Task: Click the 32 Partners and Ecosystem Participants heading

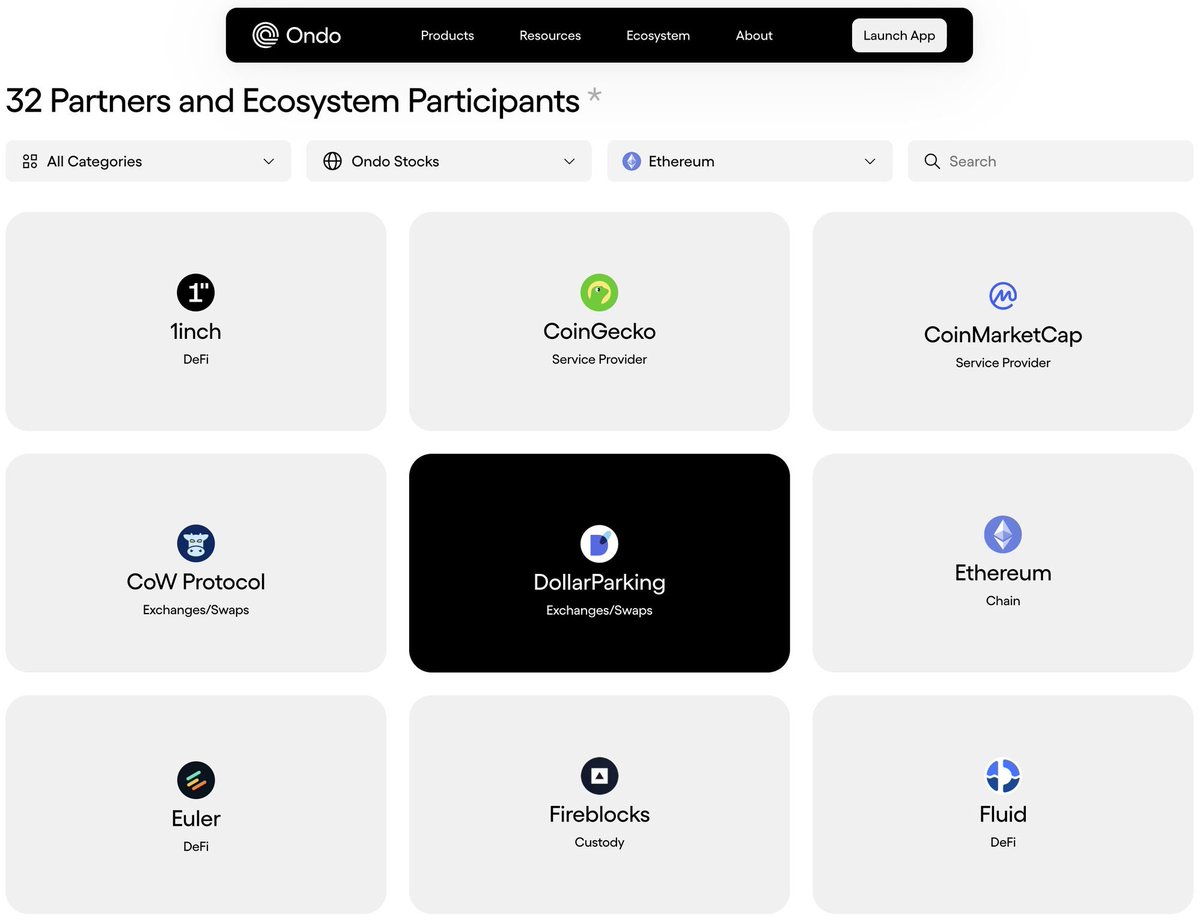Action: point(292,101)
